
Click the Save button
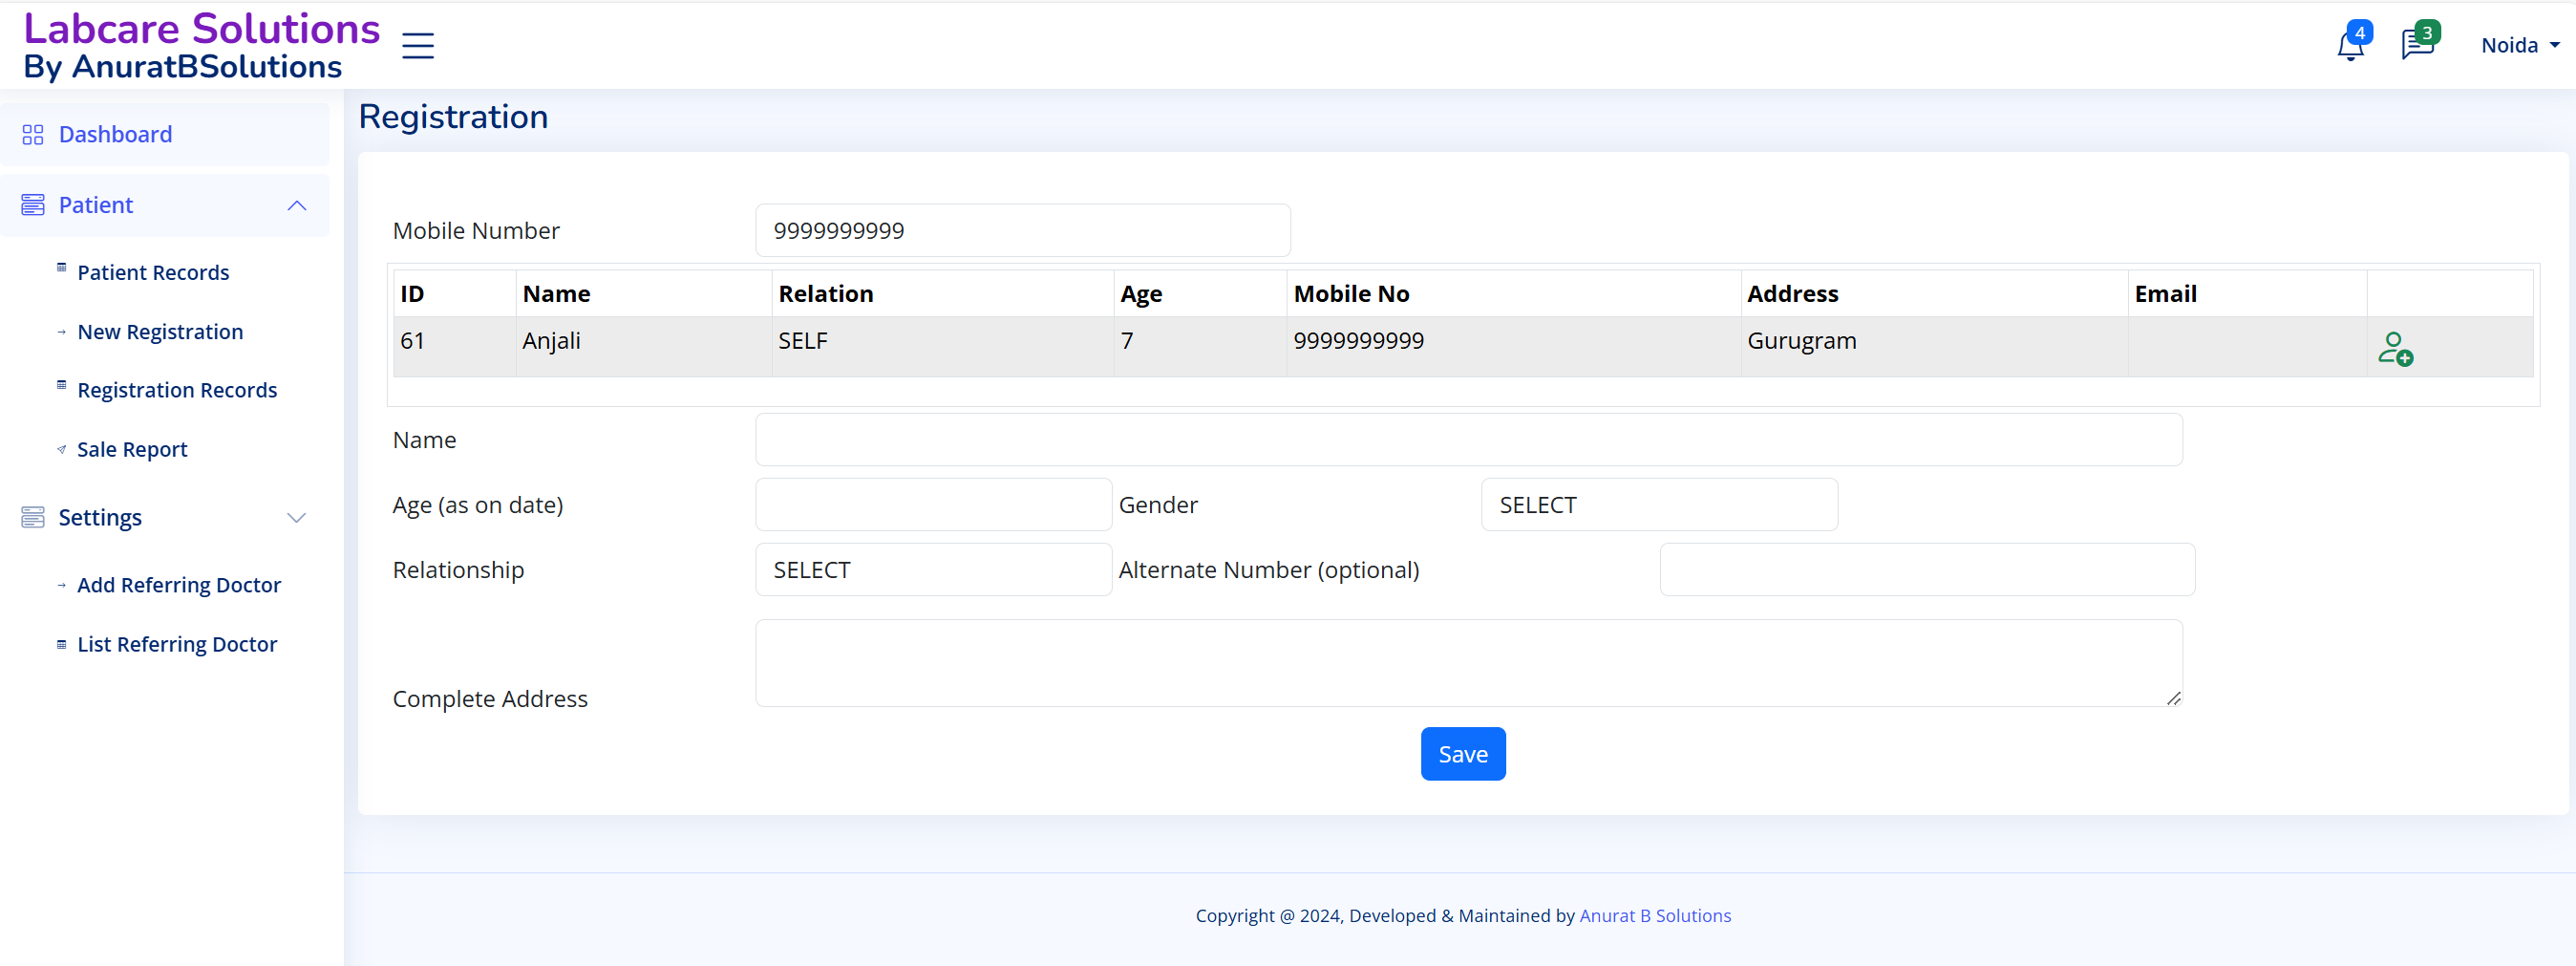tap(1463, 754)
